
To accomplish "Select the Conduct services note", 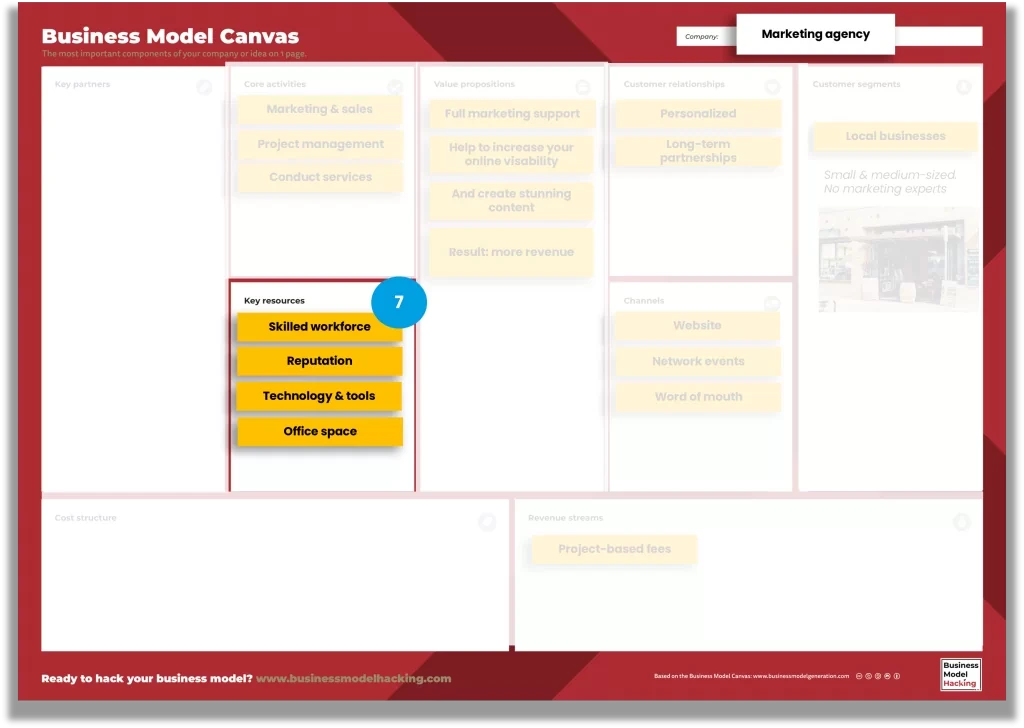I will point(319,178).
